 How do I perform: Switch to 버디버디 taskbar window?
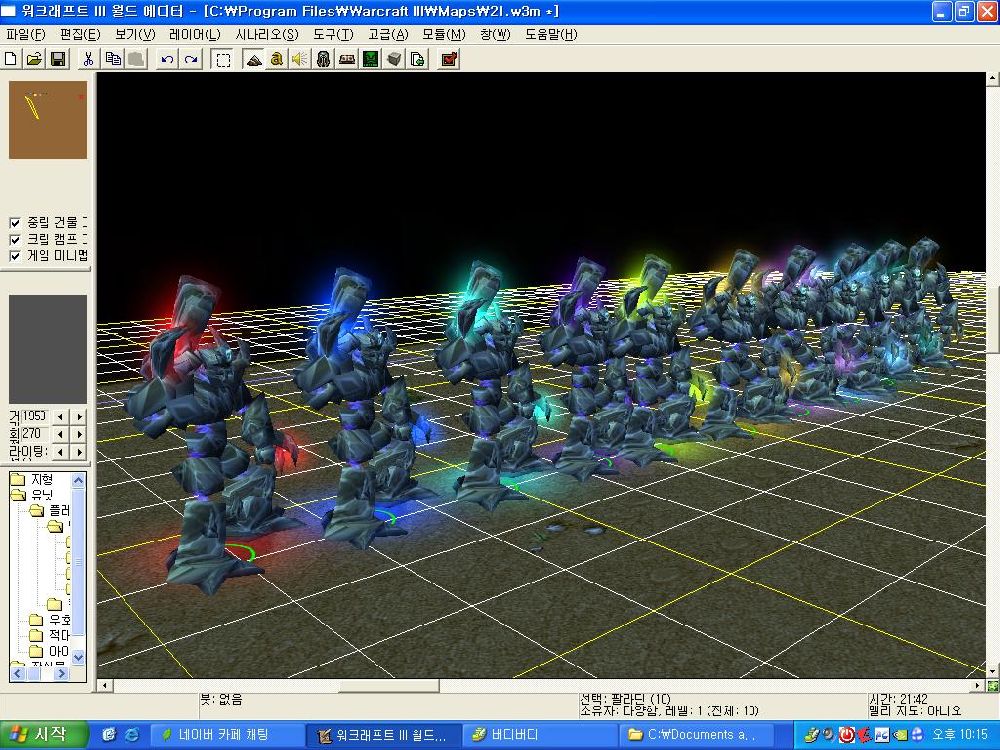click(x=539, y=735)
